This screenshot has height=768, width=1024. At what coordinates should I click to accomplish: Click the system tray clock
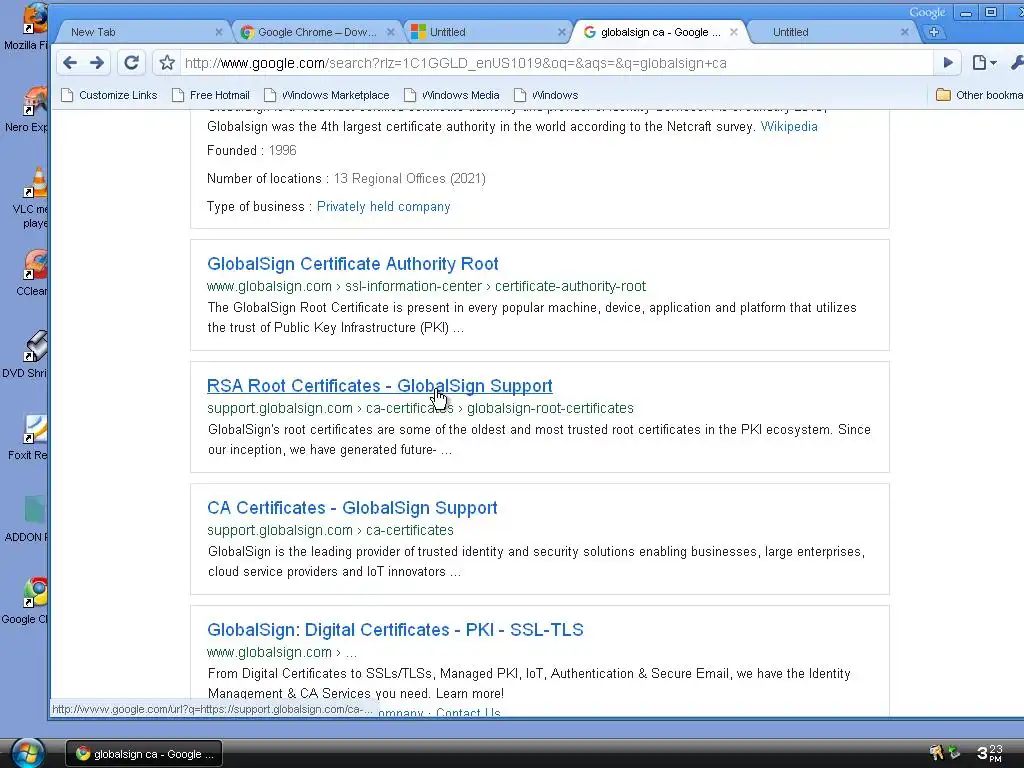(x=990, y=753)
